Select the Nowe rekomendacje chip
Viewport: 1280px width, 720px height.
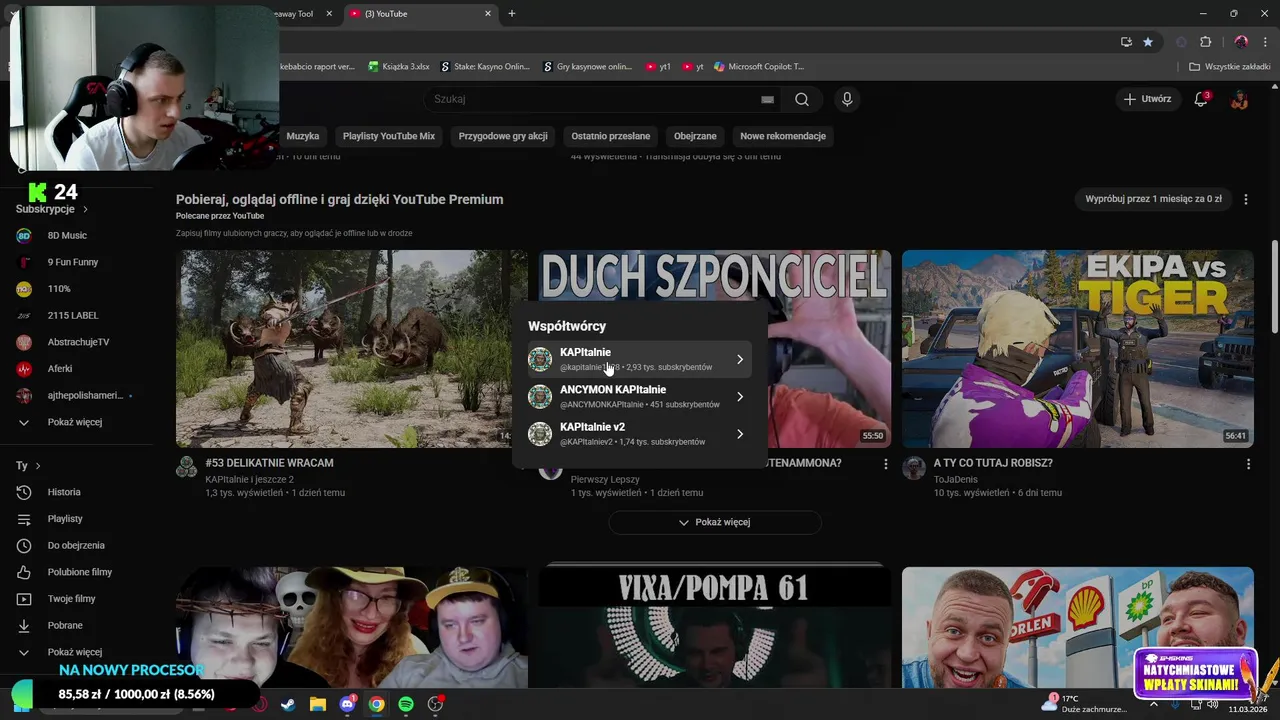click(783, 136)
